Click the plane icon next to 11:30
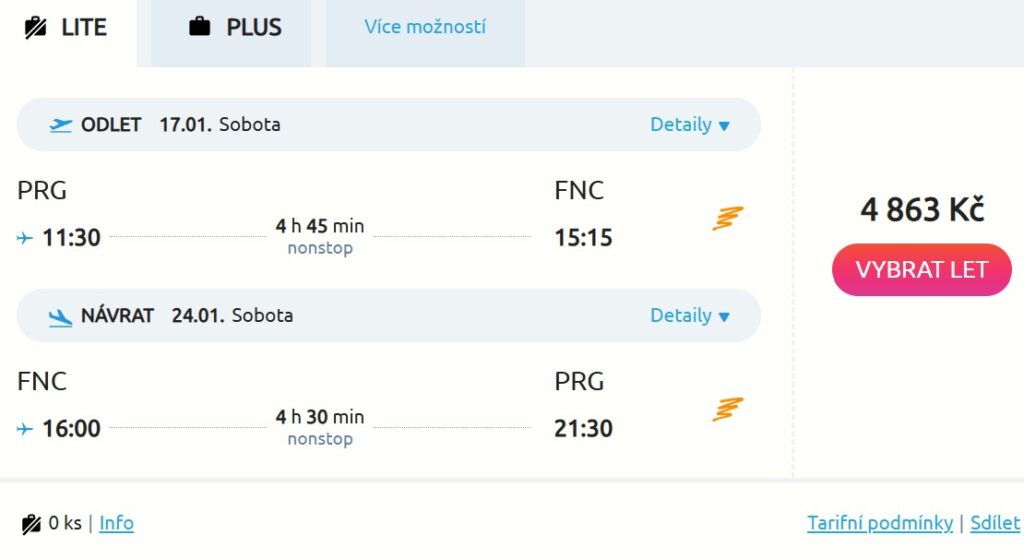 [25, 238]
